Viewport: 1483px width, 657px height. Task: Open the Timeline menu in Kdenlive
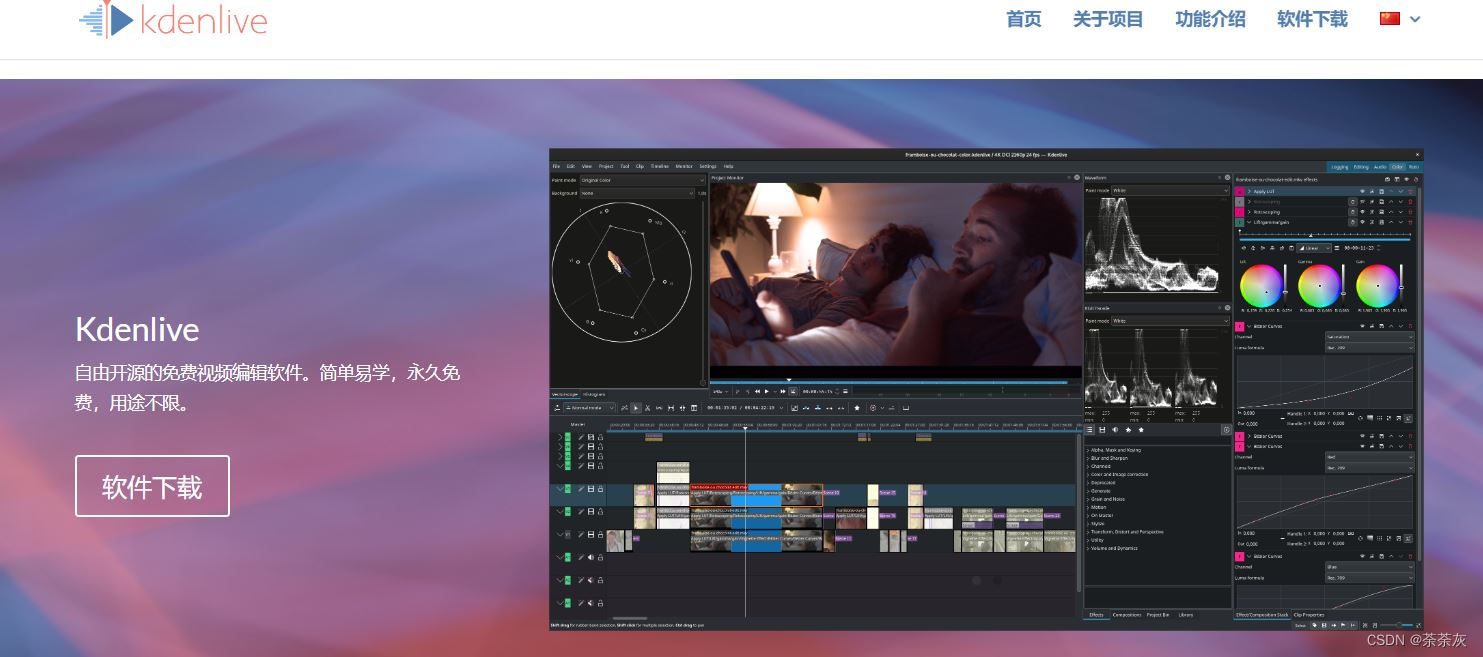click(659, 166)
